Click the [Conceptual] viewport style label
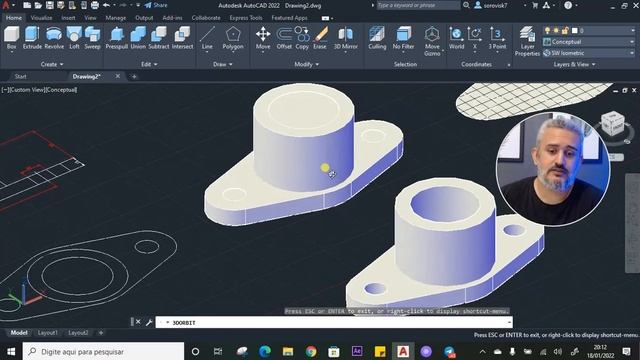Screen dimensions: 640x360 [61, 90]
